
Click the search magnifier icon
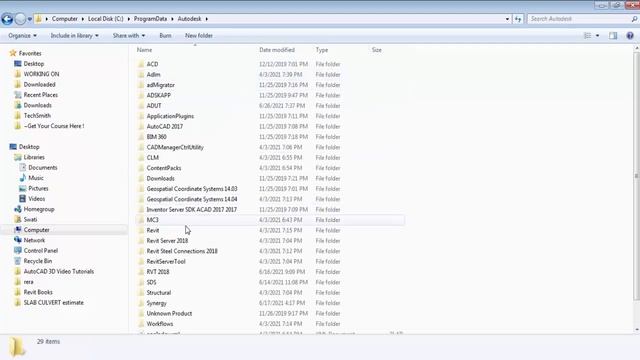634,19
